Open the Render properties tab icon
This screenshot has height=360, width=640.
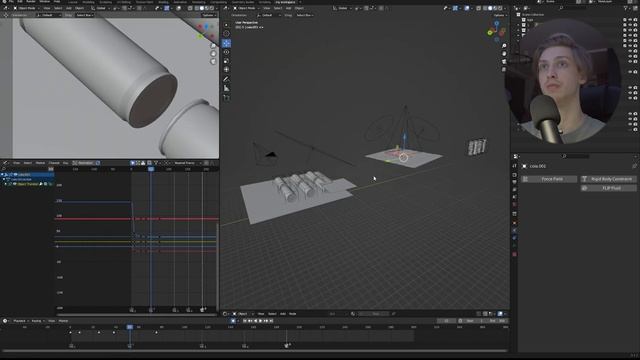point(515,175)
